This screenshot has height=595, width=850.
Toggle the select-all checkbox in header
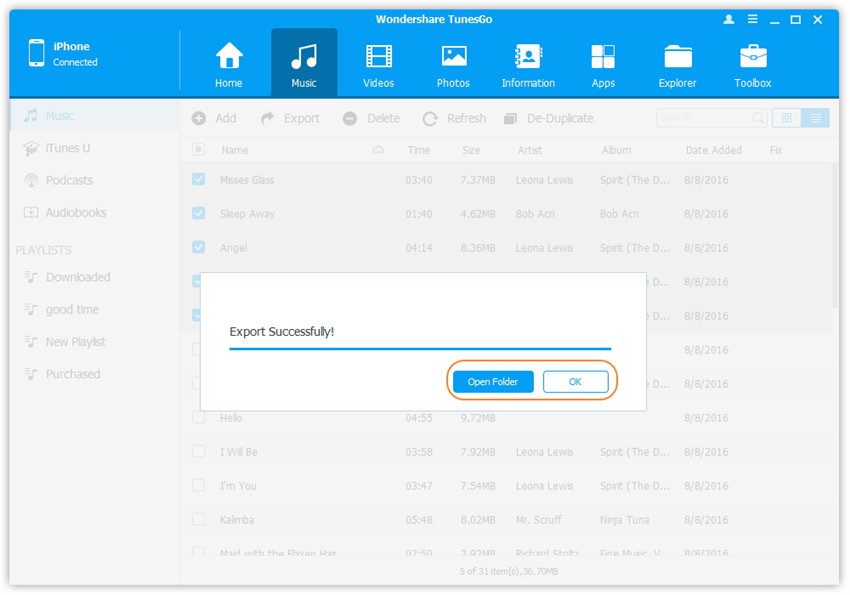[198, 150]
